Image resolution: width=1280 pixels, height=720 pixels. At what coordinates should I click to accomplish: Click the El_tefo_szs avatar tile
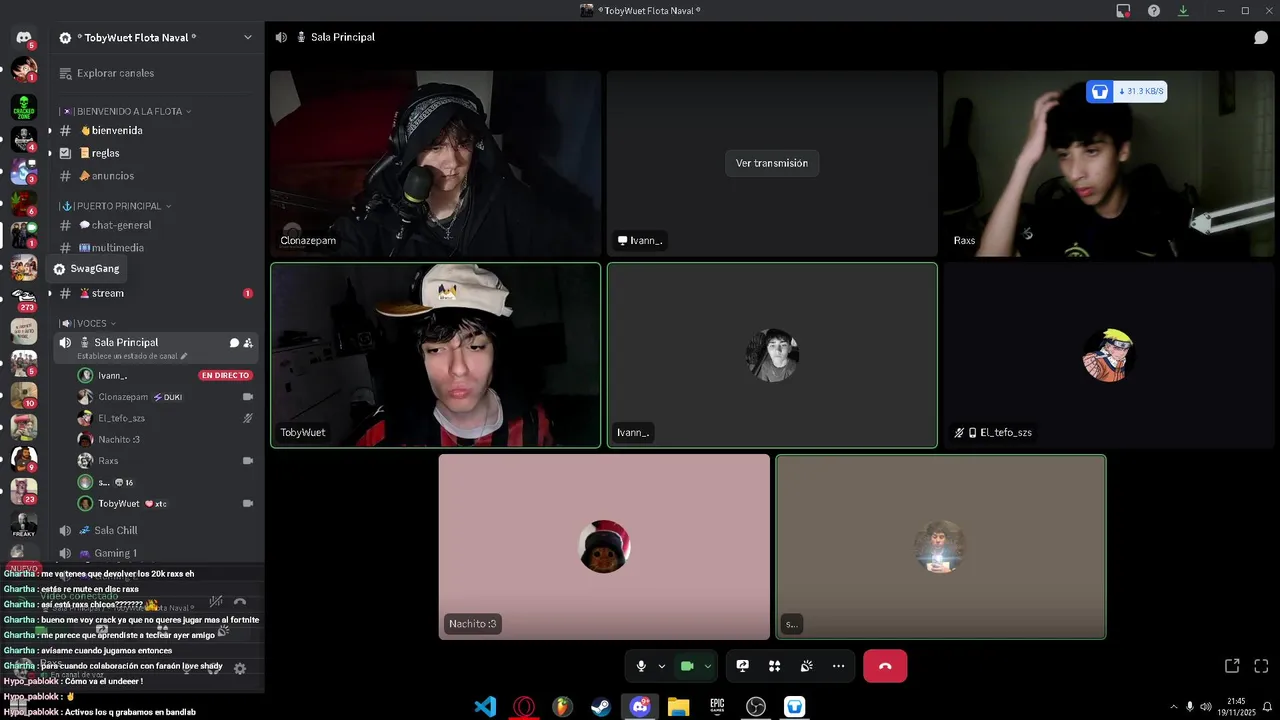[x=1109, y=355]
